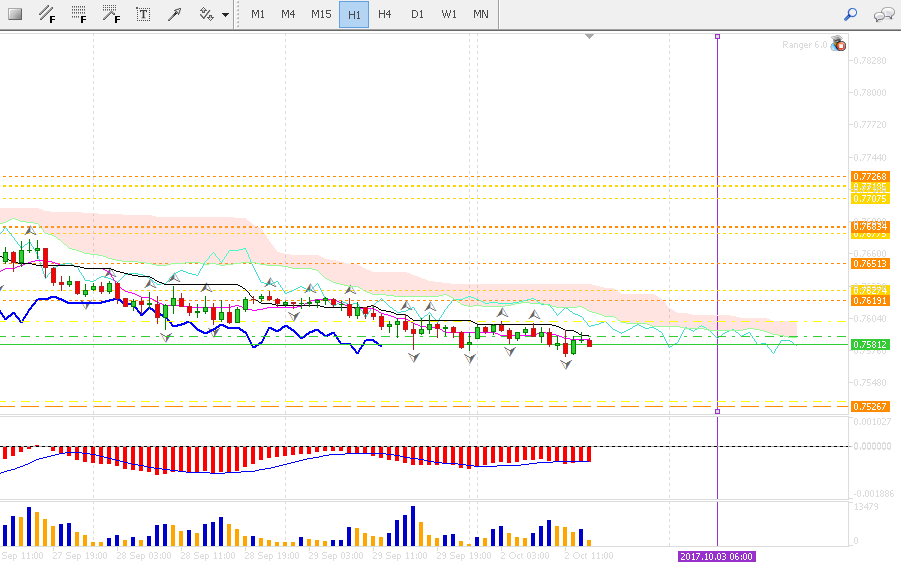Click the 29 Sep 19:00 time axis label

coord(464,556)
